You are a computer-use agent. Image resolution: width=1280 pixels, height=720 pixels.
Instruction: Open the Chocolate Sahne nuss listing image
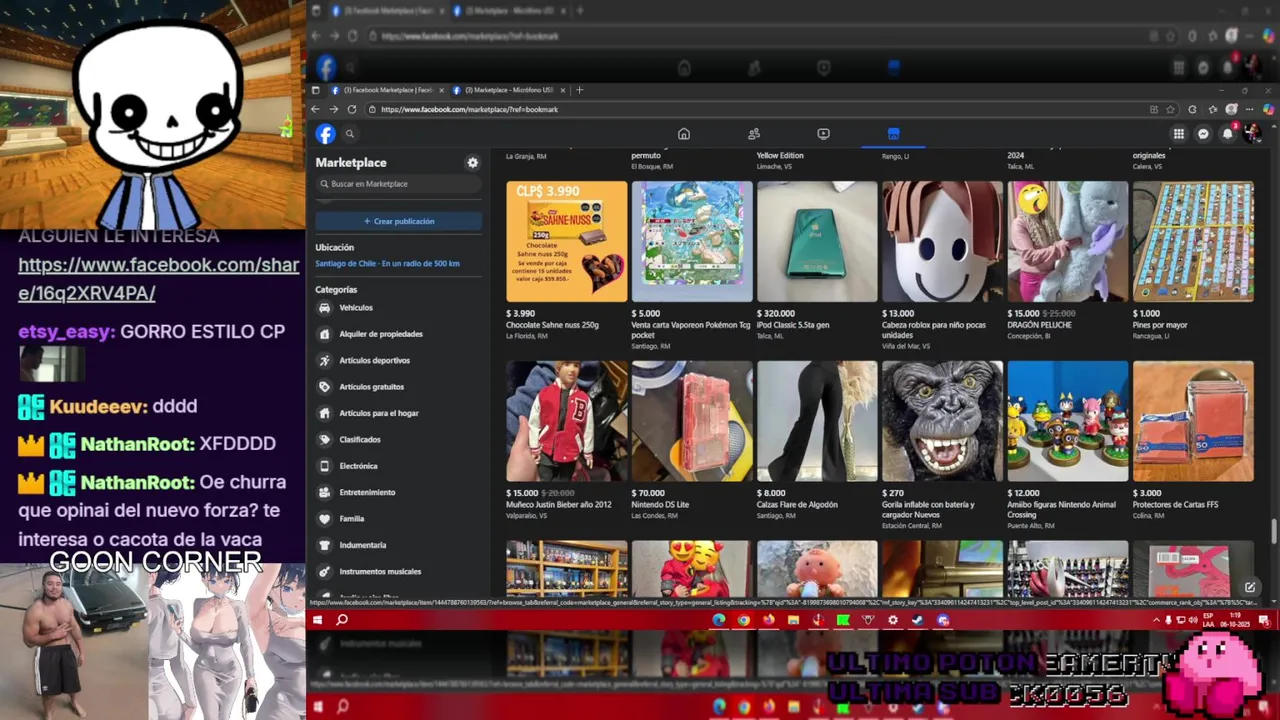566,241
